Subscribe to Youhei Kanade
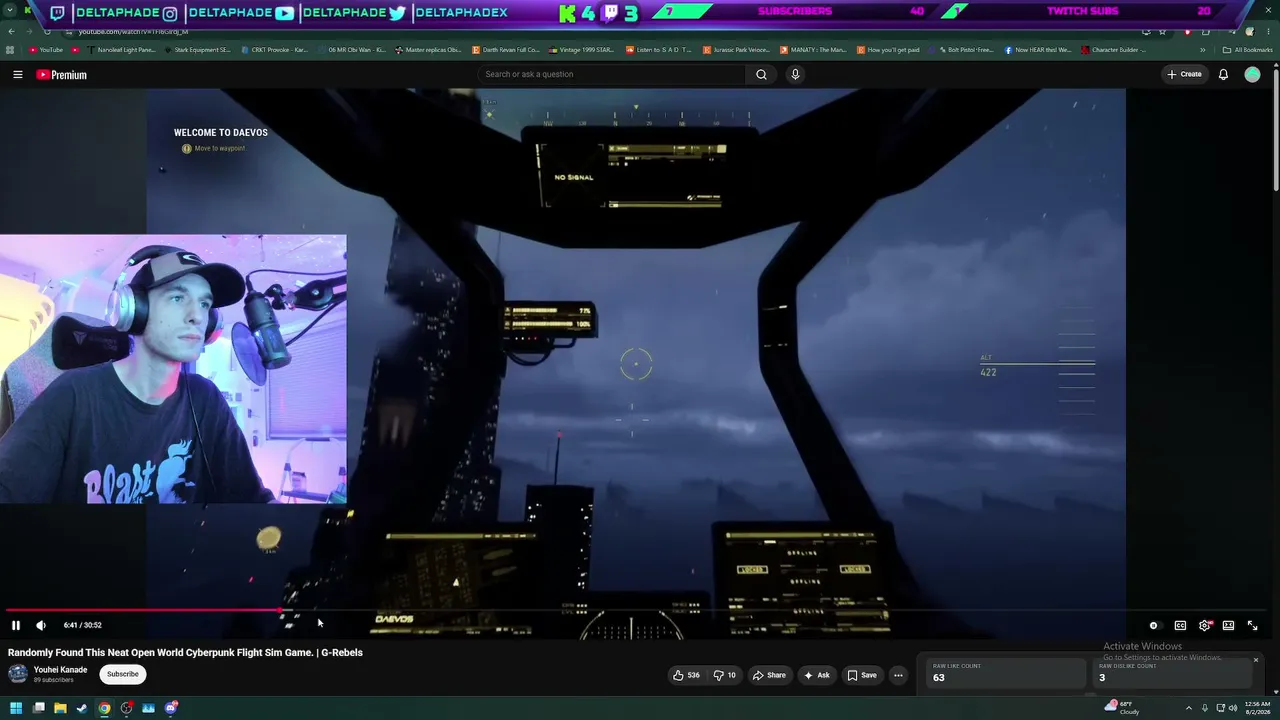 123,674
